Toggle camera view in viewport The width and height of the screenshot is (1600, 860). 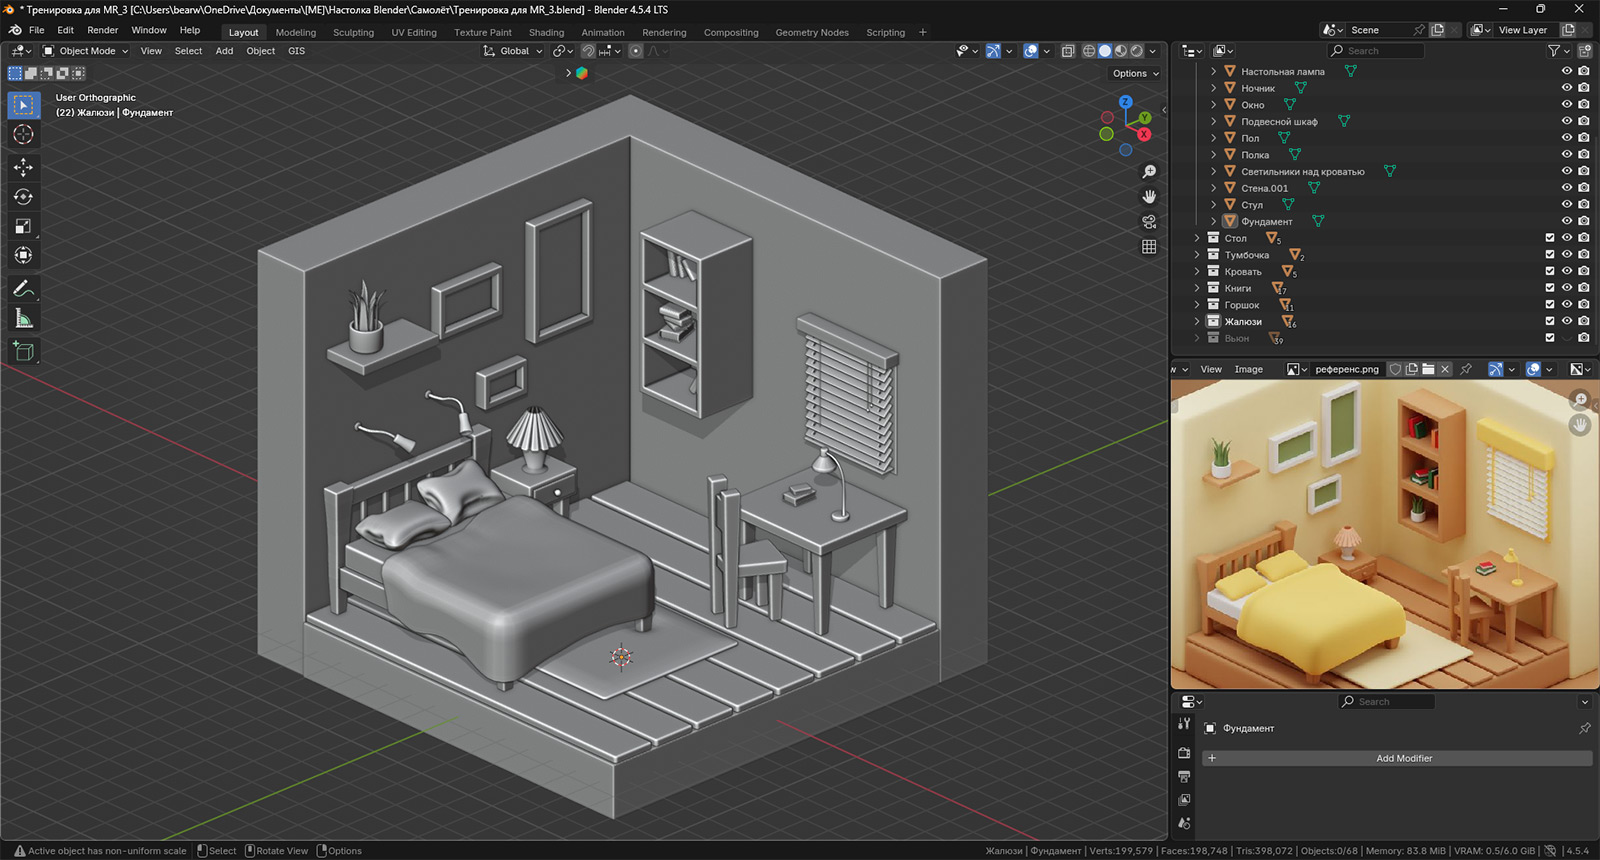tap(1149, 222)
